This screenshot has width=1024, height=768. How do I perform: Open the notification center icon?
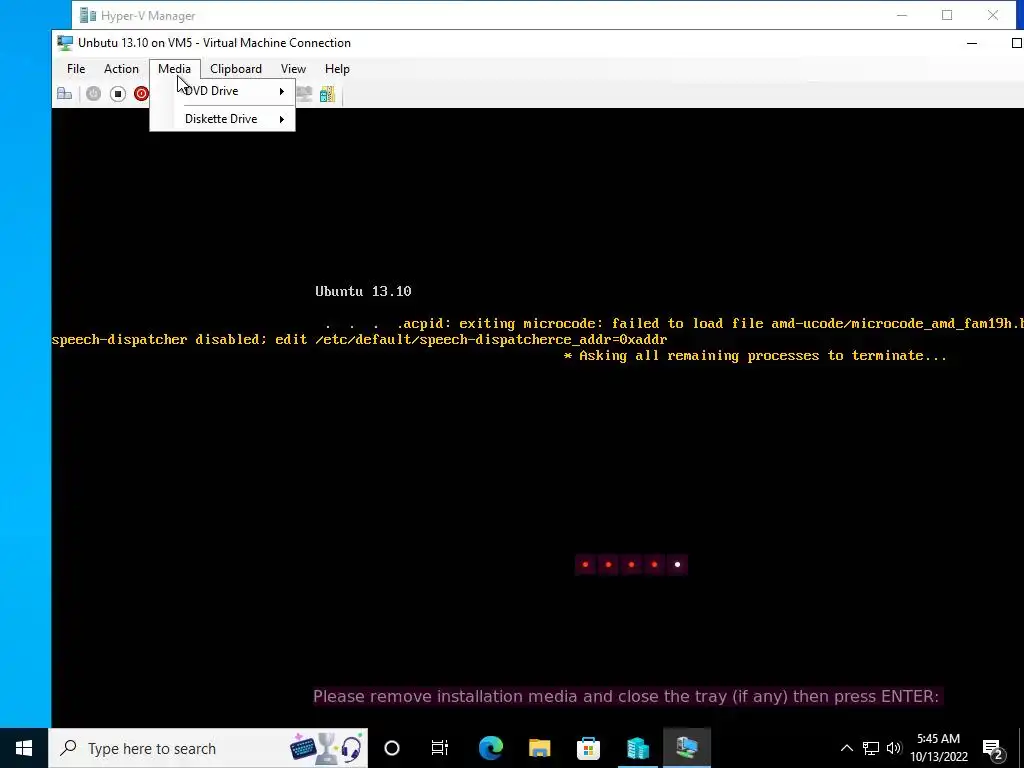point(993,748)
